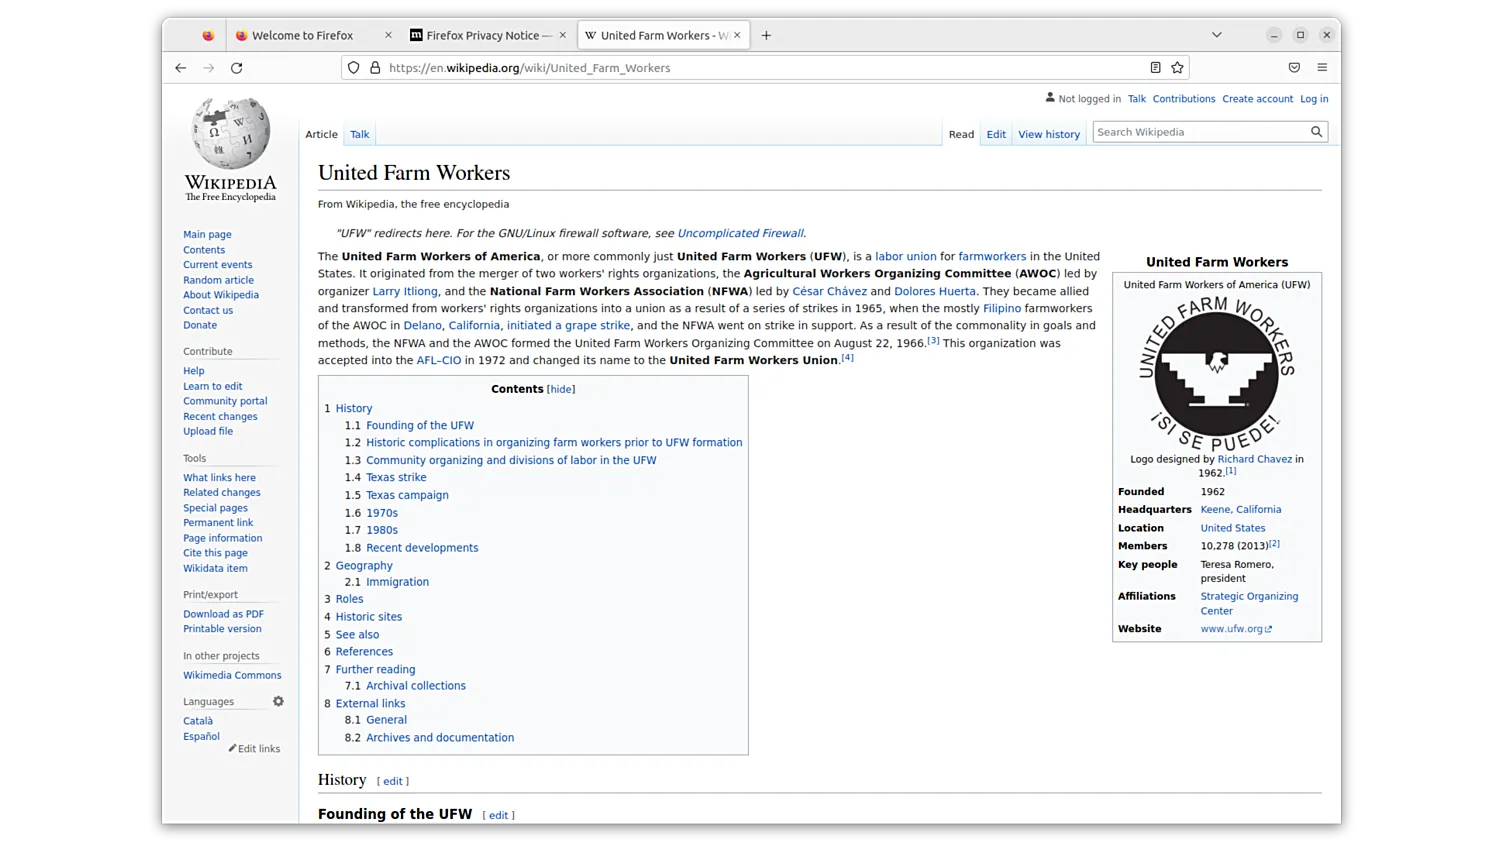Open Strategic Organizing Center affiliation link
The width and height of the screenshot is (1504, 846).
point(1249,603)
